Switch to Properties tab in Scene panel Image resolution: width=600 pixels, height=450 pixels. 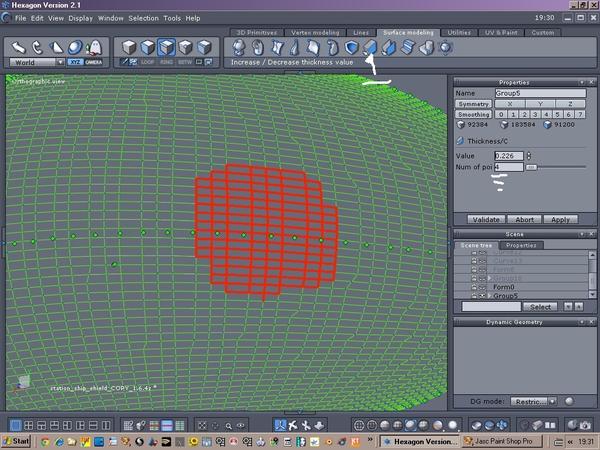(520, 245)
